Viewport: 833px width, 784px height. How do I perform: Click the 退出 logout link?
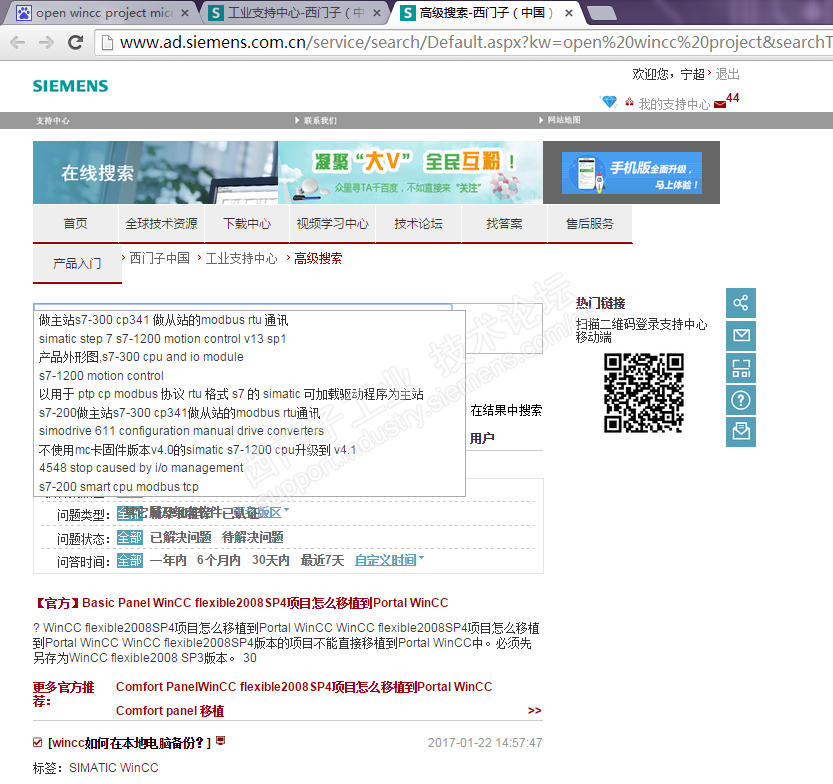[x=727, y=74]
